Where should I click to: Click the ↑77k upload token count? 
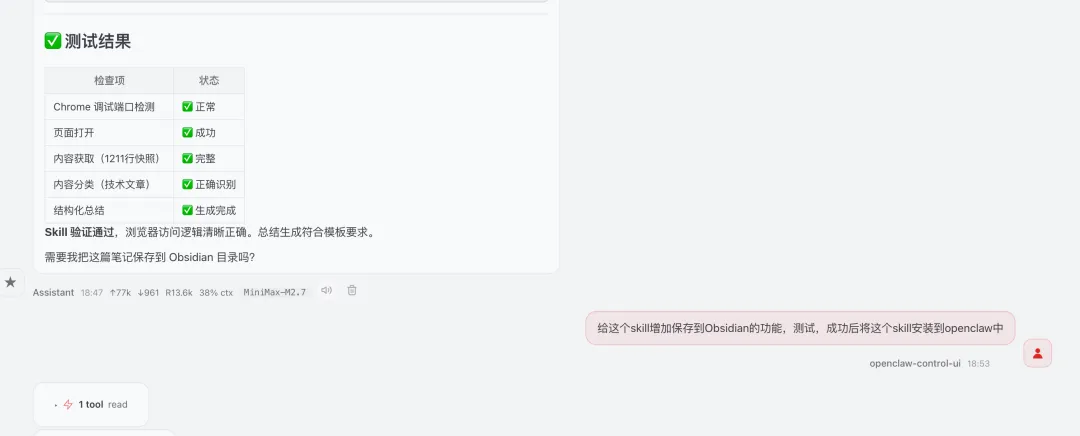pyautogui.click(x=121, y=292)
